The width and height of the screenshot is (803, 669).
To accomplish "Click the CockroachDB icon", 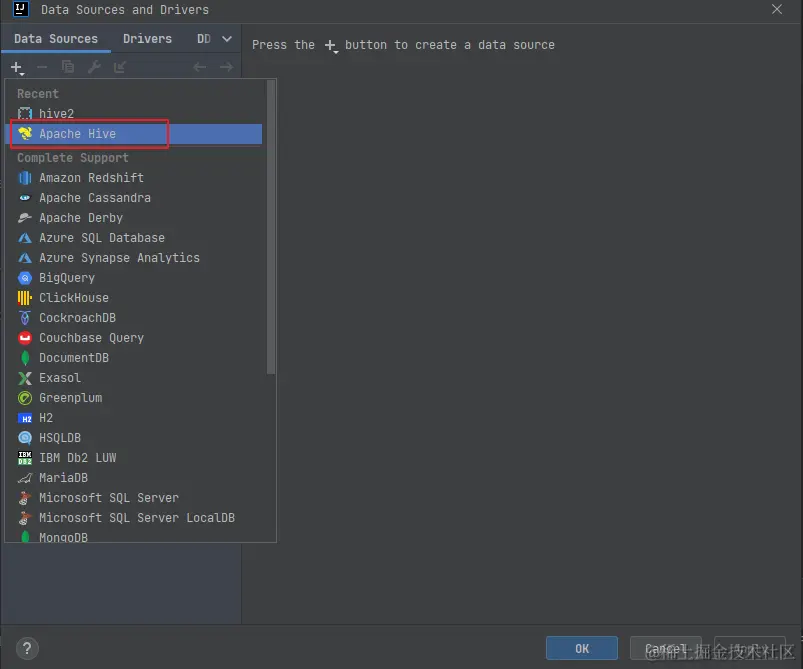I will [x=25, y=318].
